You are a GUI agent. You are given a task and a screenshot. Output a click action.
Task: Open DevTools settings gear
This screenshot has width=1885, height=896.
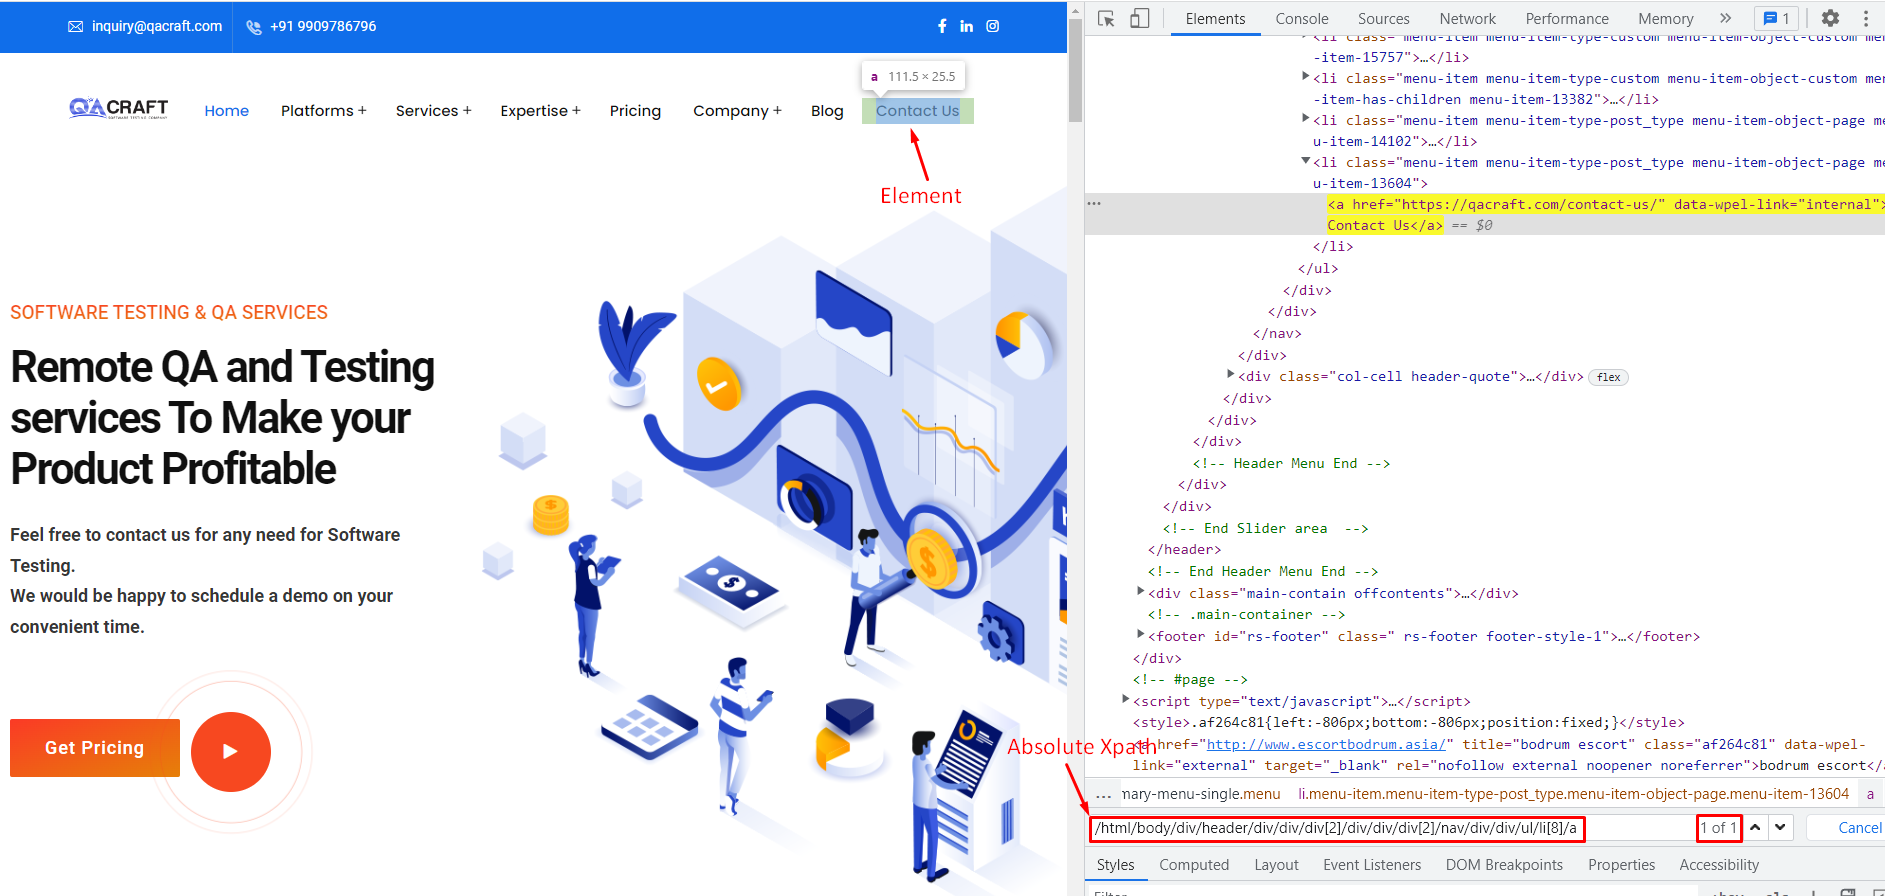1830,18
